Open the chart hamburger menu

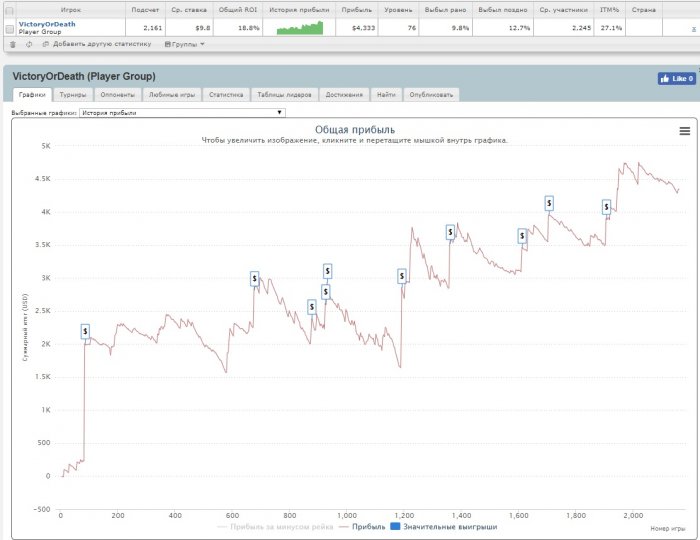pyautogui.click(x=684, y=131)
